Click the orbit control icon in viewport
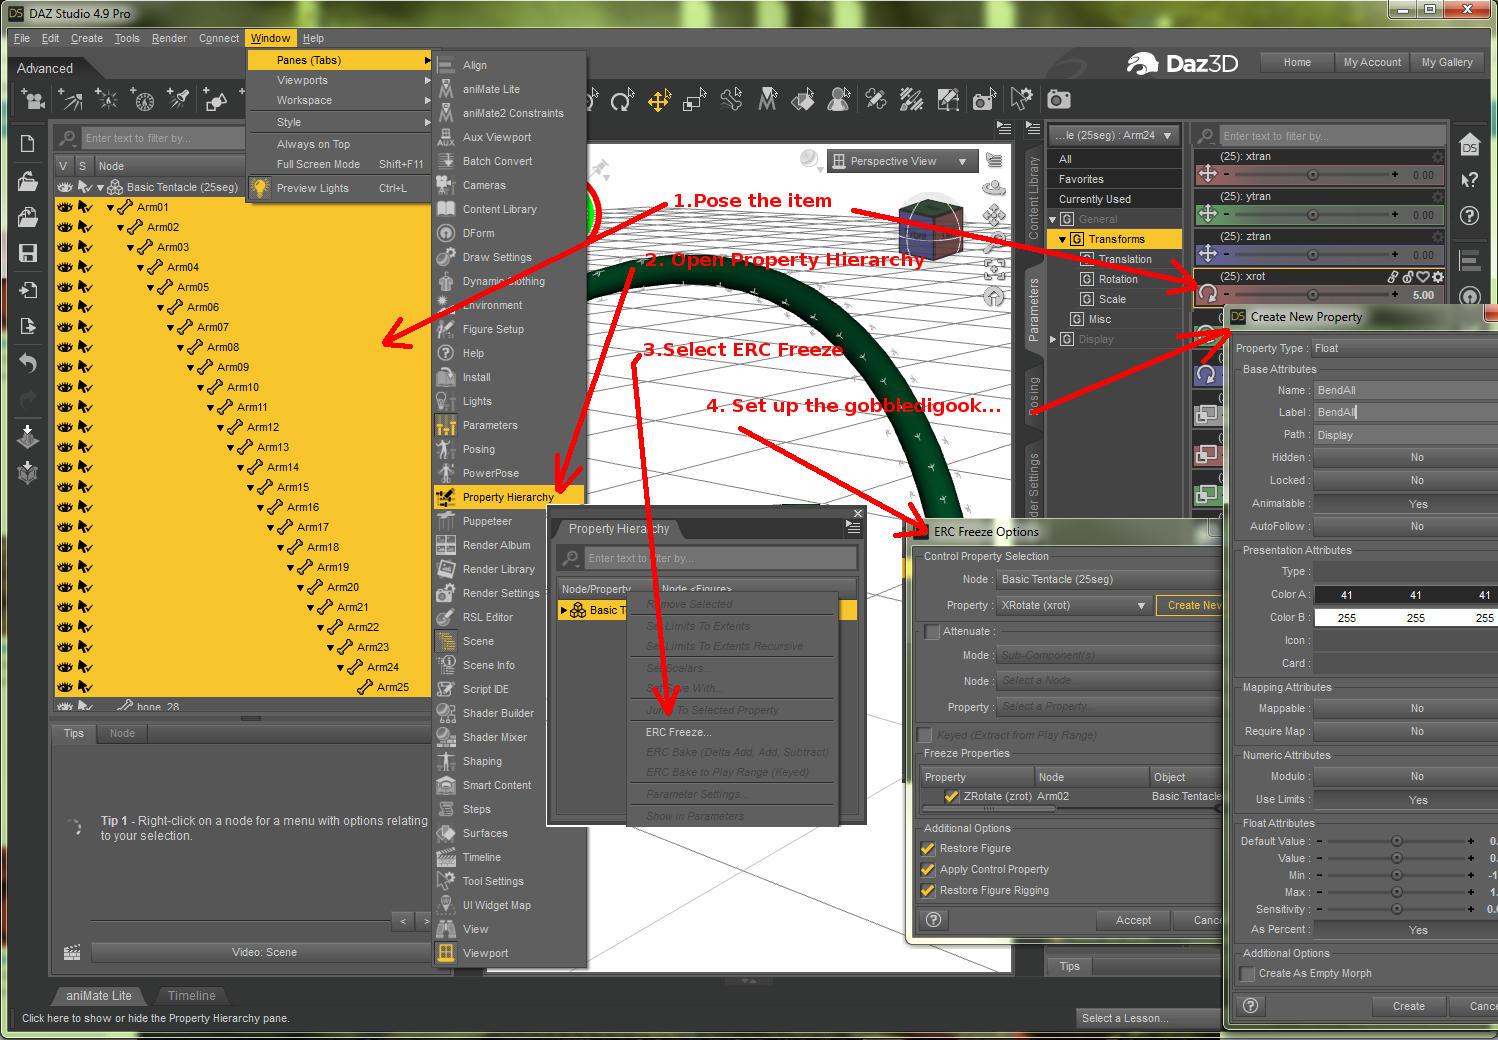Screen dimensions: 1498x1040 coord(994,187)
